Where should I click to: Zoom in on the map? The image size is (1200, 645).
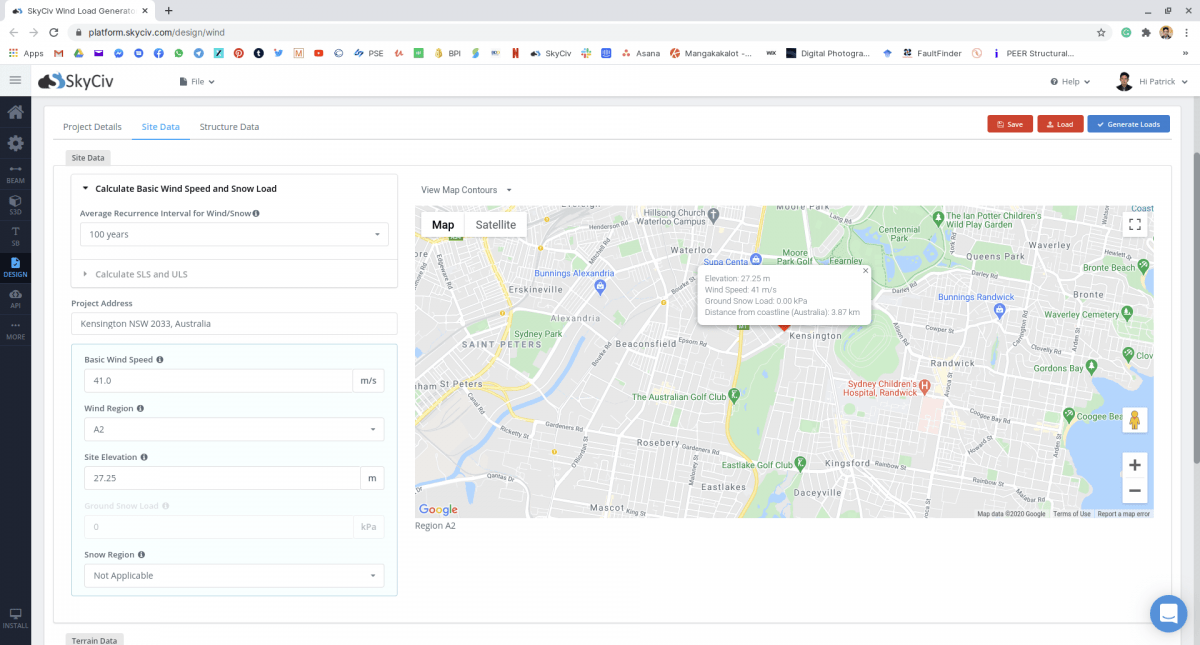1134,465
